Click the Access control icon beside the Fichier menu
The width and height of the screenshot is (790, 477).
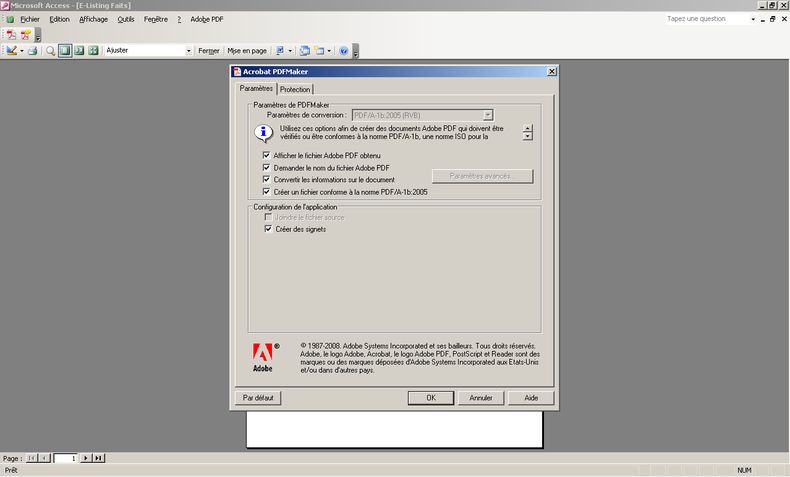point(10,19)
